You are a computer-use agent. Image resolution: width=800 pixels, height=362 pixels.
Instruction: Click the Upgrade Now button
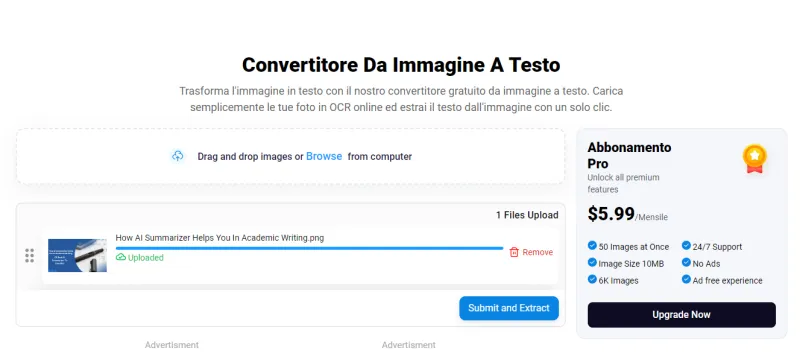[682, 315]
